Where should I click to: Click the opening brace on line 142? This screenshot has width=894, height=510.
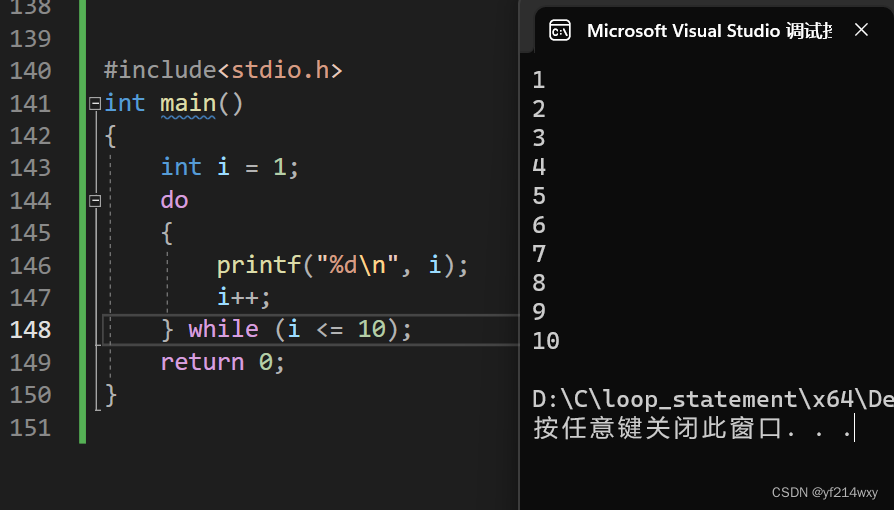point(111,136)
